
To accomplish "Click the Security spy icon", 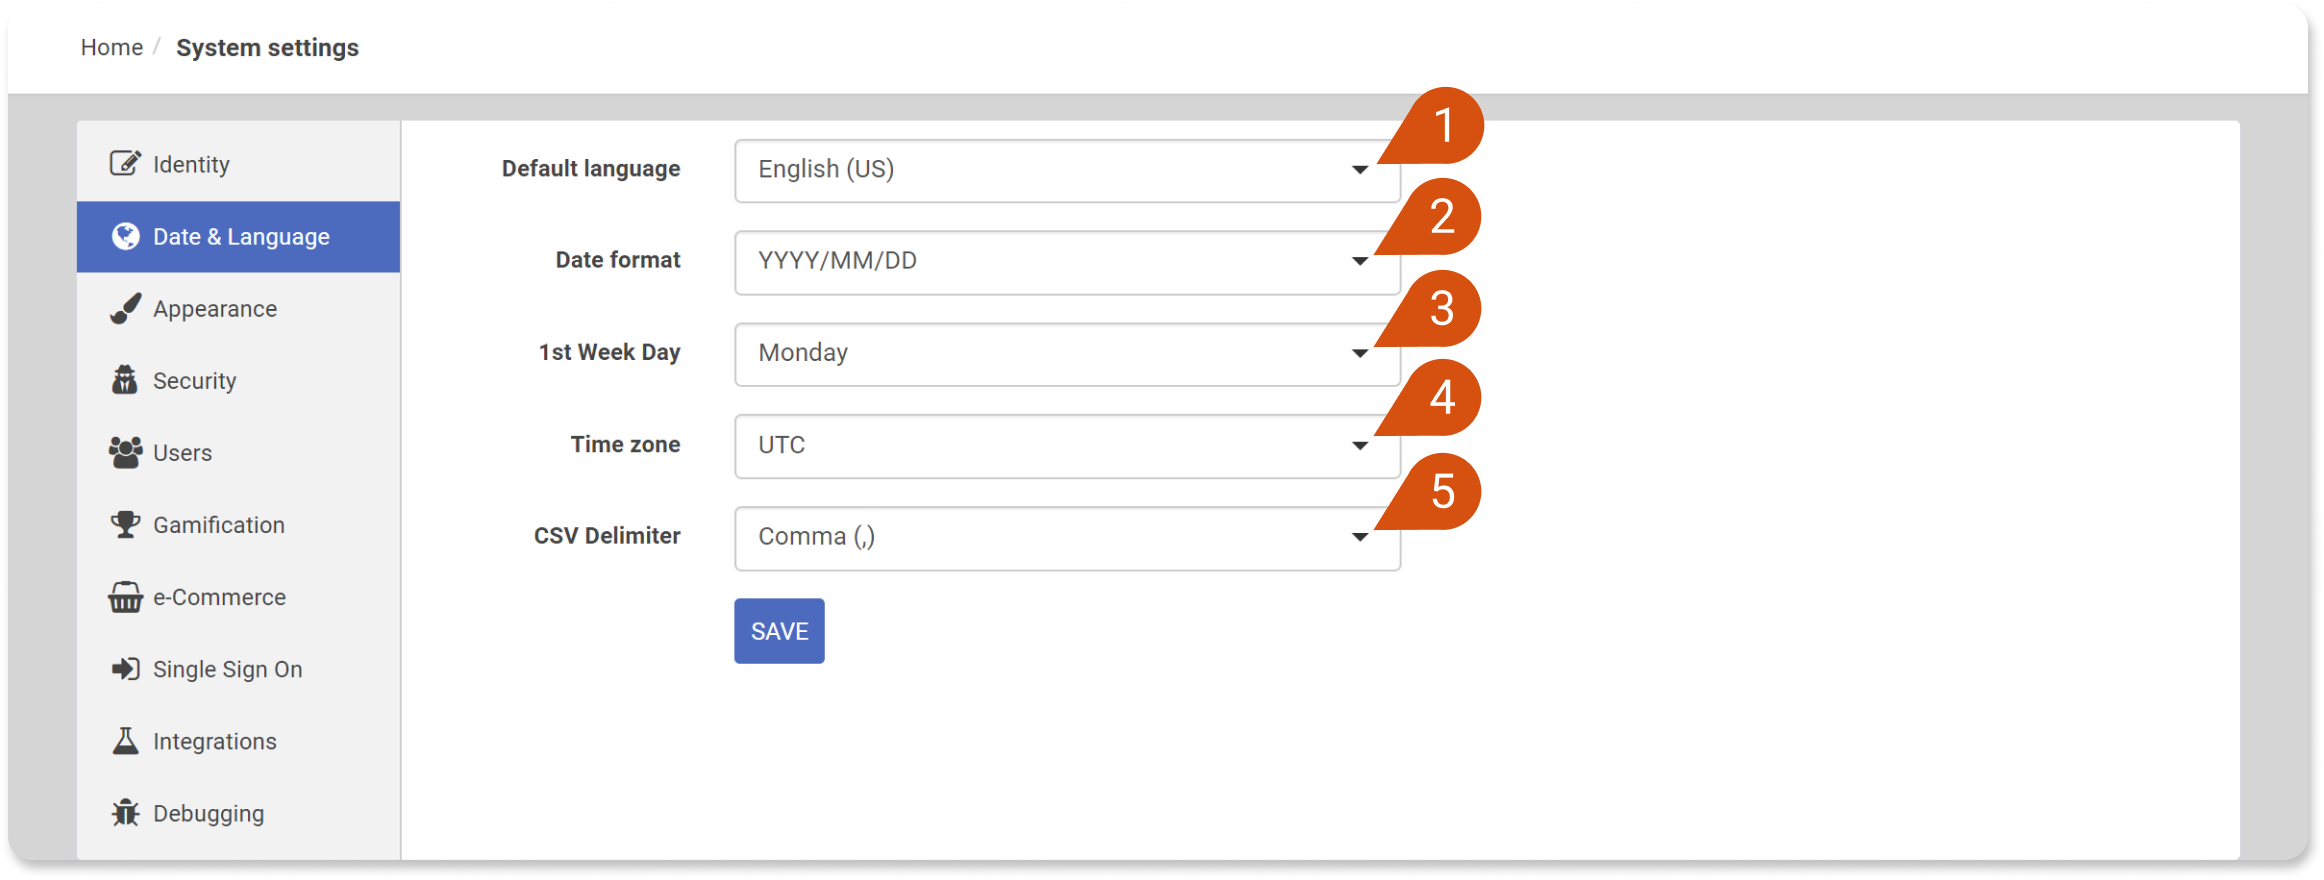I will 125,380.
